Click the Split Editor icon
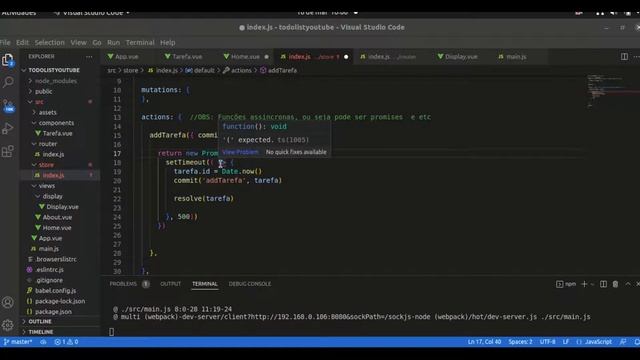Screen dimensions: 640x360 coord(624,56)
